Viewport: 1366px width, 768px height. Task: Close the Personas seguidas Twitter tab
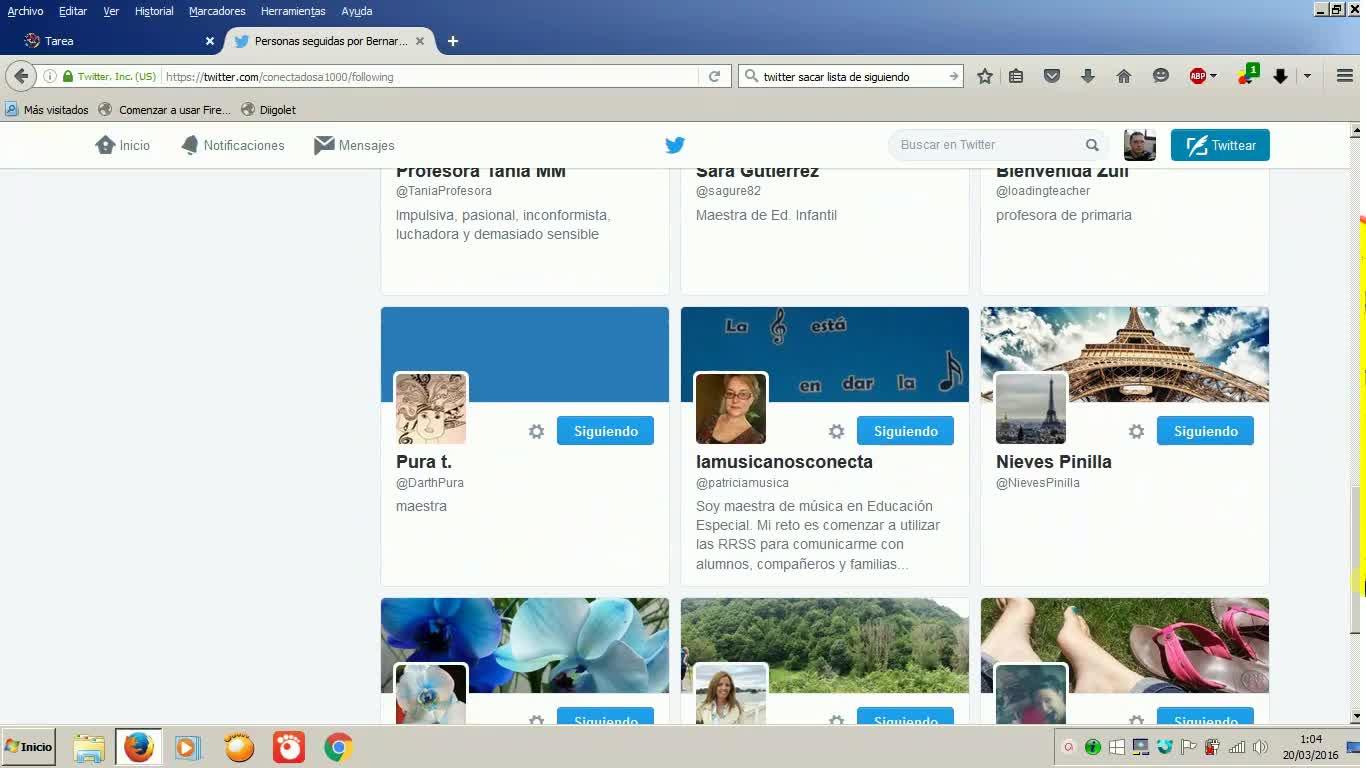tap(420, 41)
